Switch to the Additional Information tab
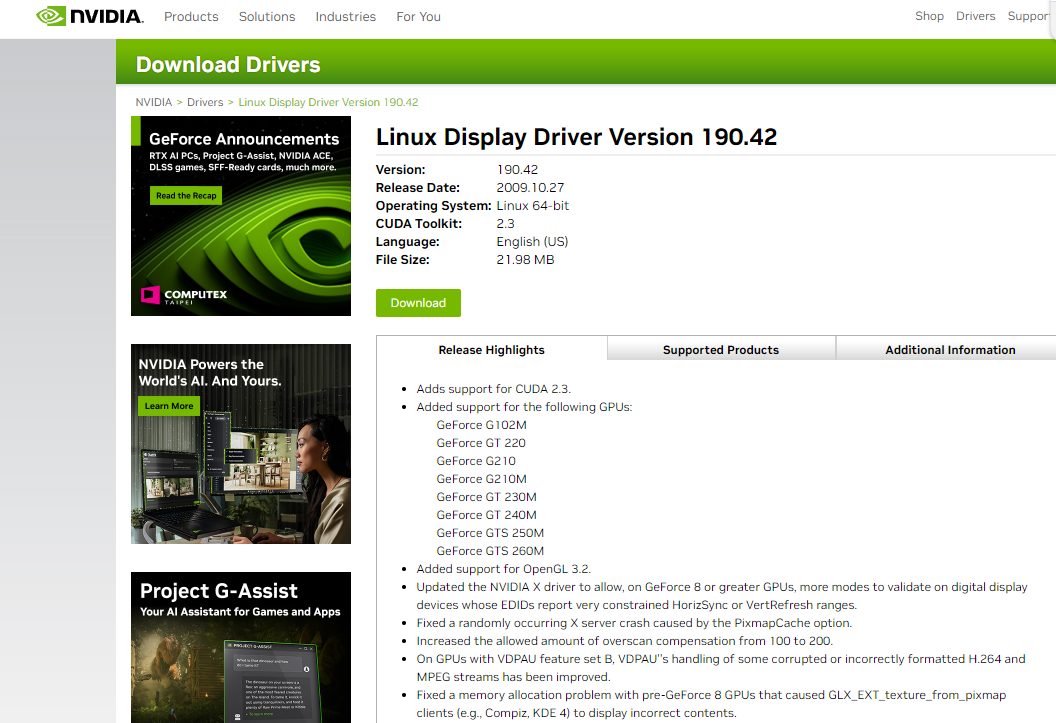The width and height of the screenshot is (1056, 723). pyautogui.click(x=950, y=350)
